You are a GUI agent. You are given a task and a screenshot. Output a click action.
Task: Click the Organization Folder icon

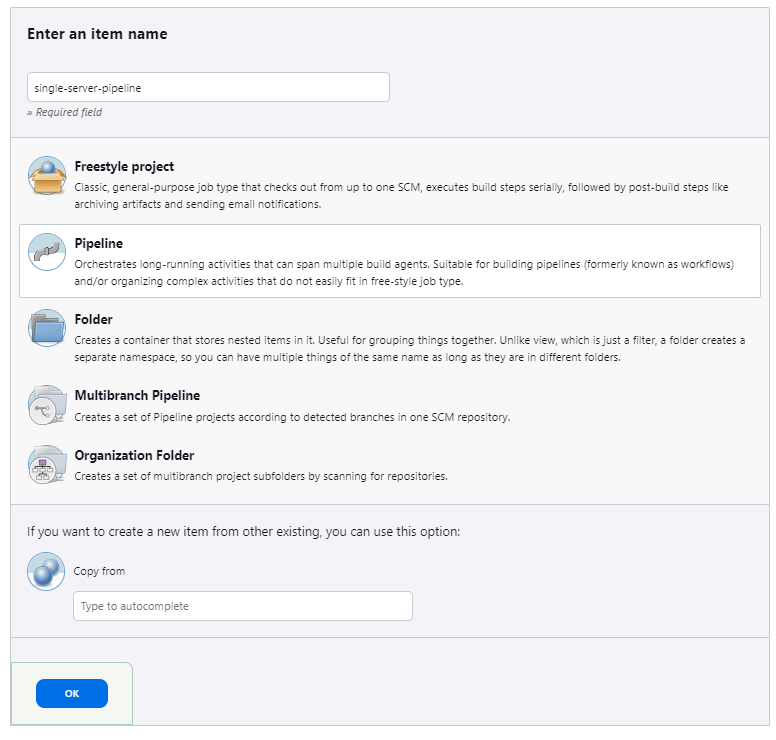[x=47, y=464]
